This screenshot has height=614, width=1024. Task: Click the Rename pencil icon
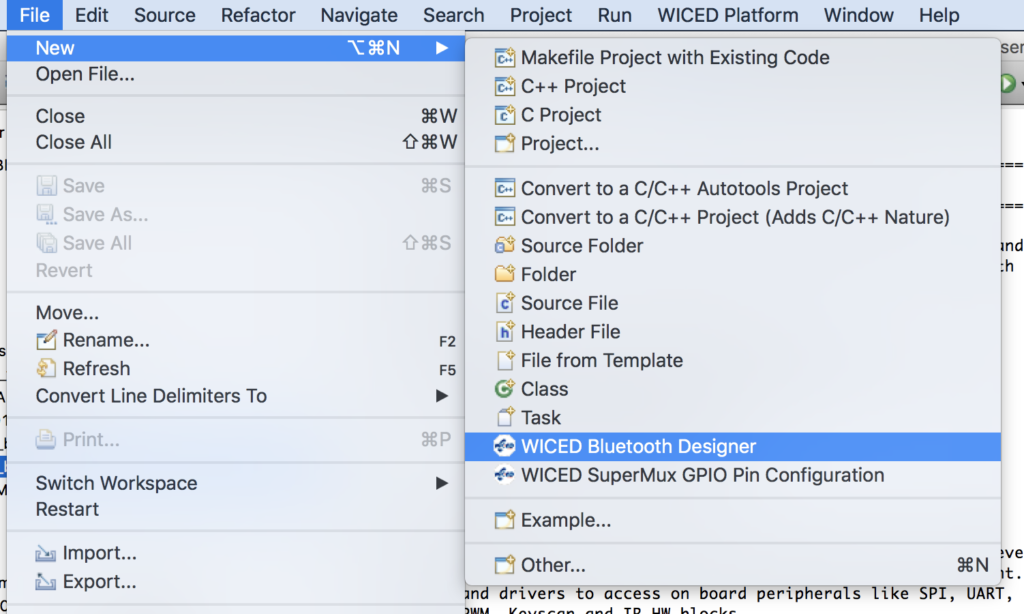tap(46, 340)
